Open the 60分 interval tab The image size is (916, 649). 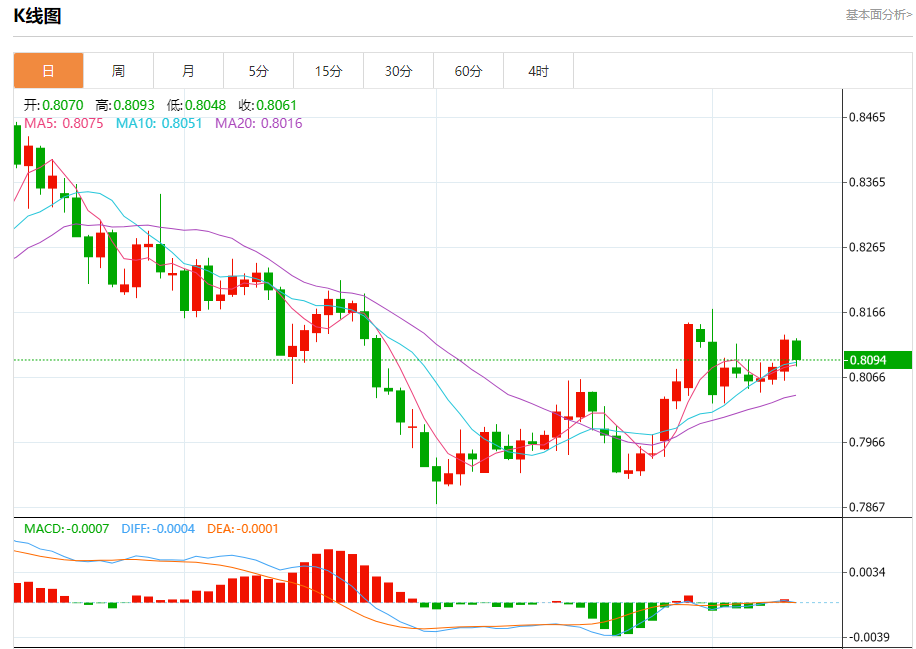pos(469,71)
